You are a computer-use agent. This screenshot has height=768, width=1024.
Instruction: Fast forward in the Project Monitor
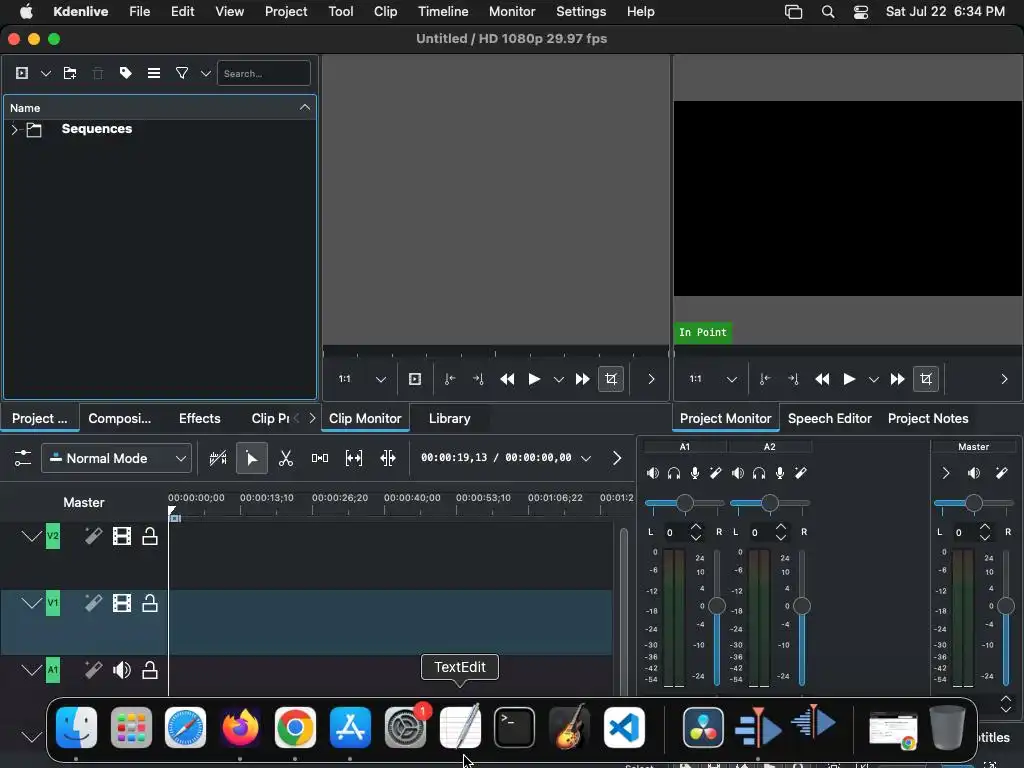pyautogui.click(x=897, y=379)
